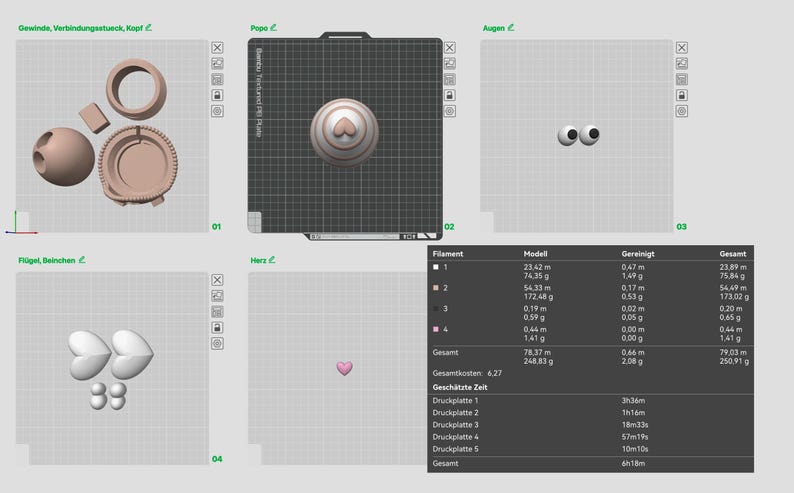Select the beige filament 2 color swatch
The image size is (794, 493).
pos(436,288)
